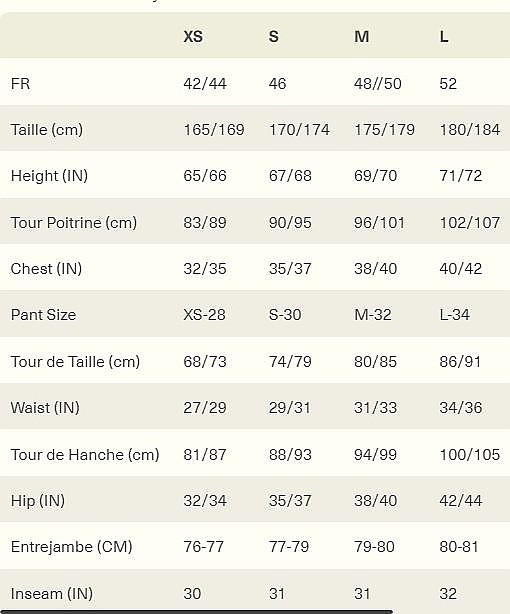Click the Inseam (IN) row label

52,594
